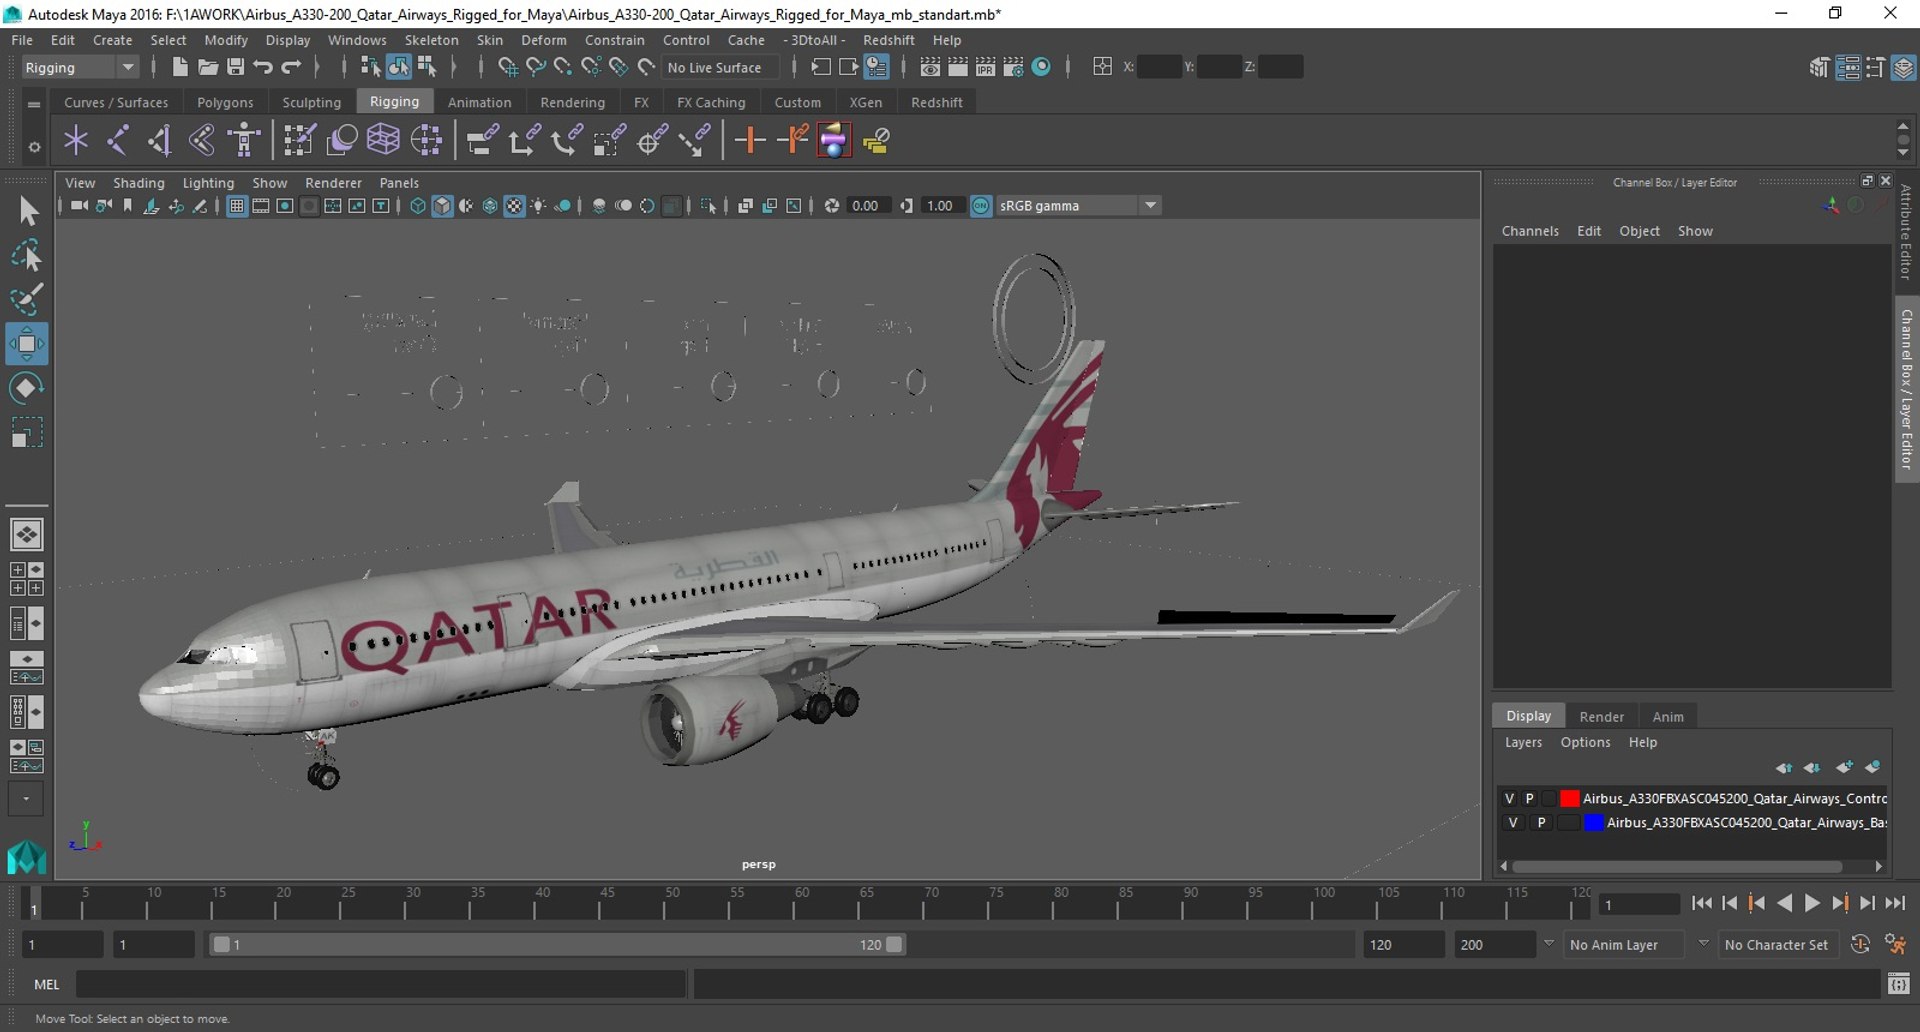Toggle visibility V of the Controllers layer

click(x=1509, y=798)
